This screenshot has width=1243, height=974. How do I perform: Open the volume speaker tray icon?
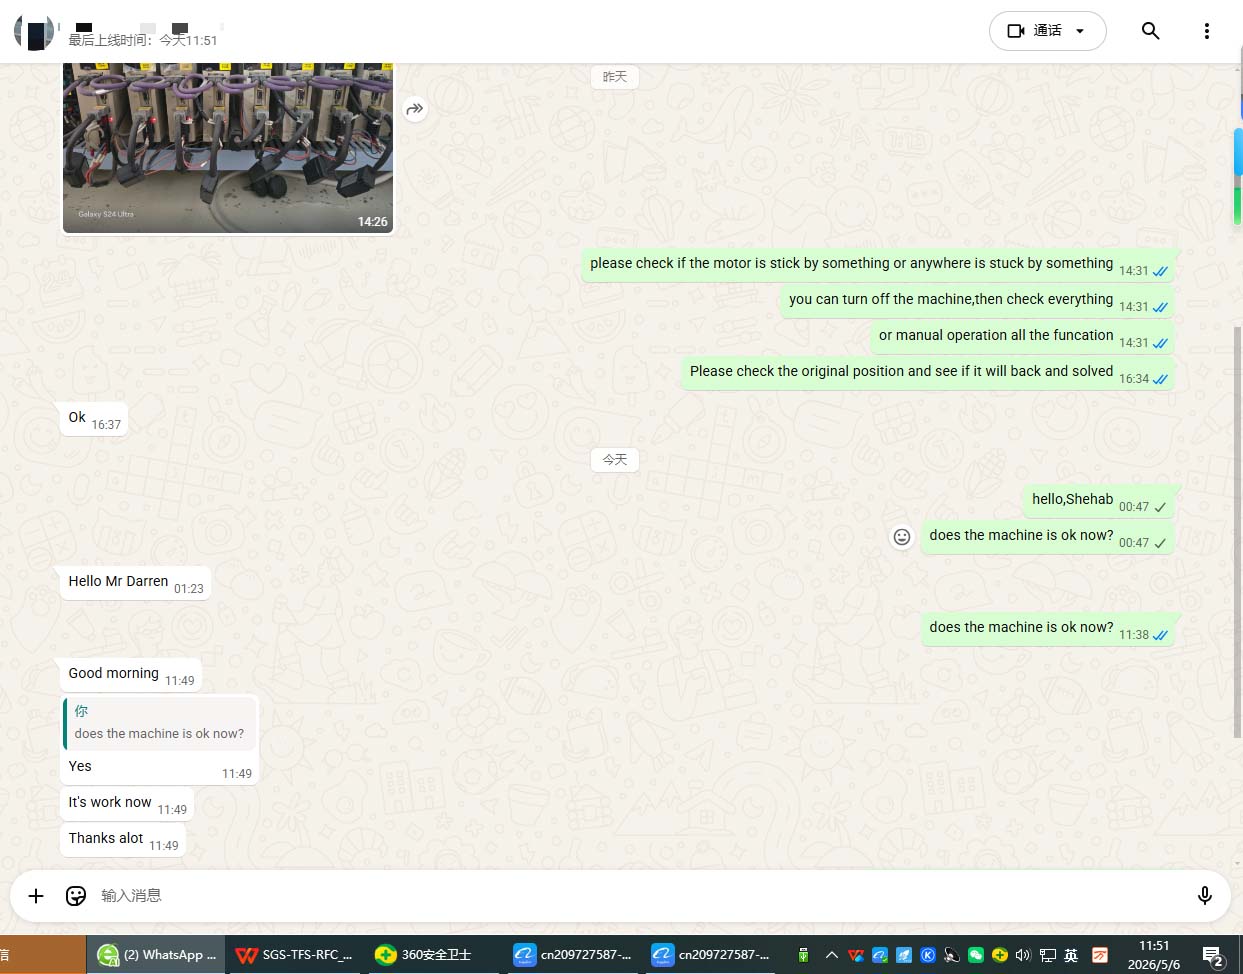[1023, 956]
